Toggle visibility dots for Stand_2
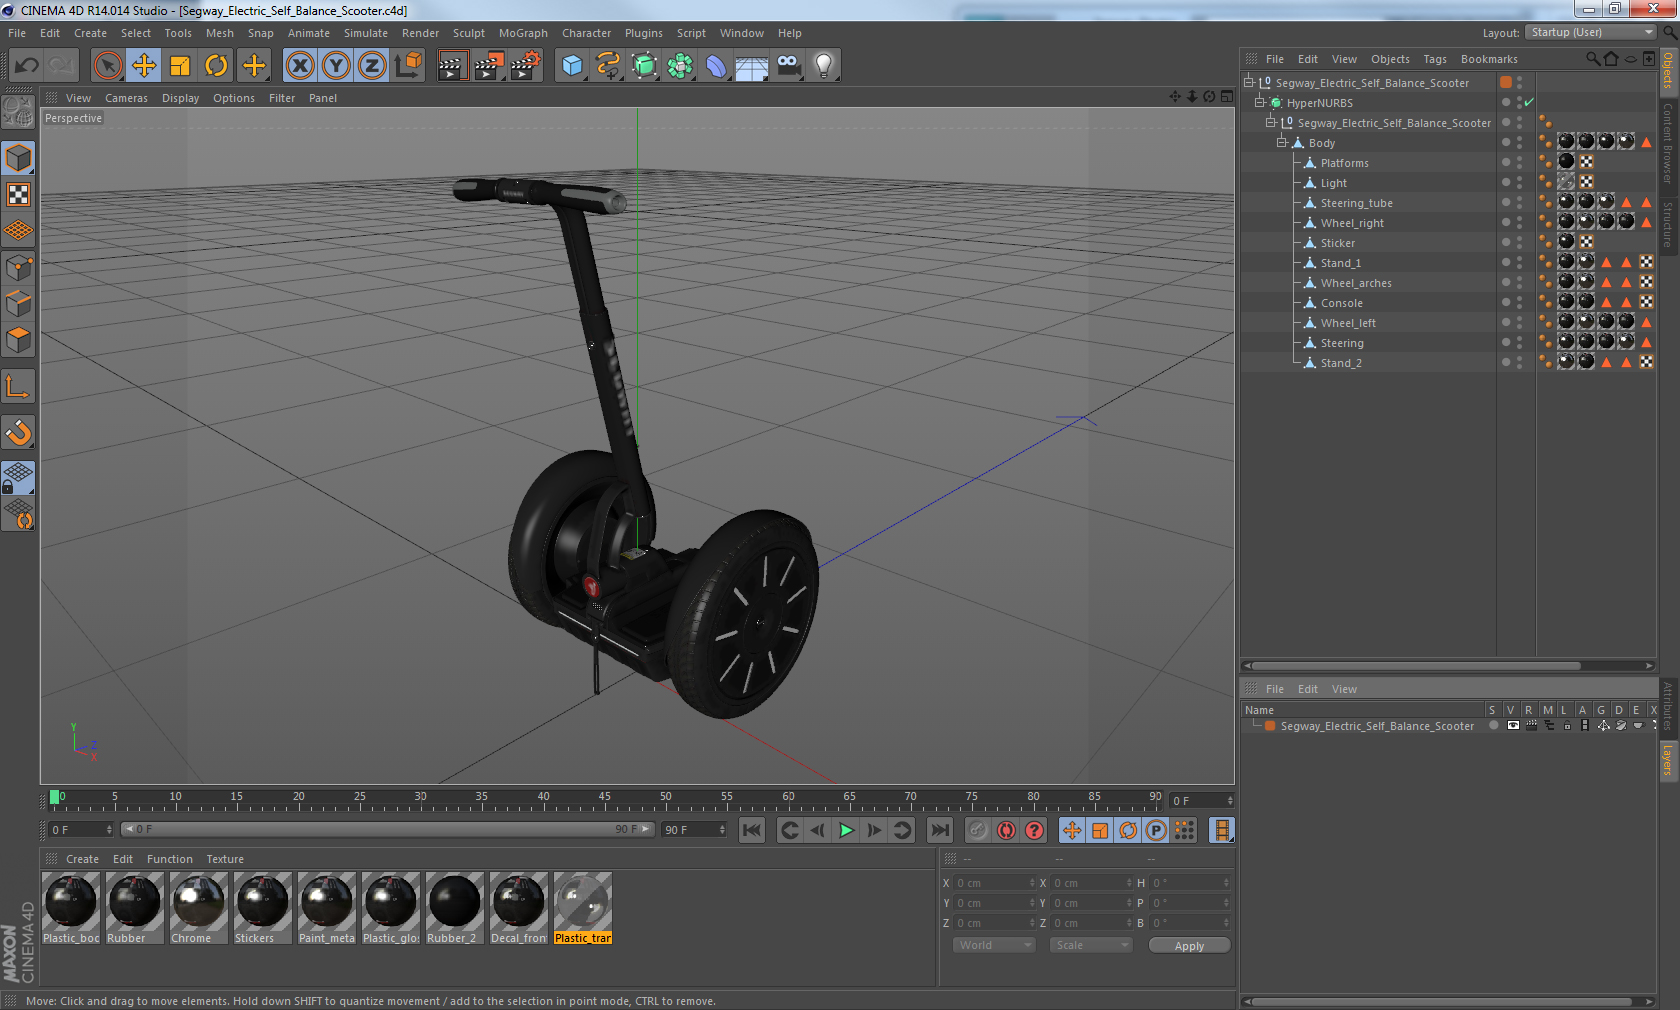1680x1010 pixels. click(1519, 362)
